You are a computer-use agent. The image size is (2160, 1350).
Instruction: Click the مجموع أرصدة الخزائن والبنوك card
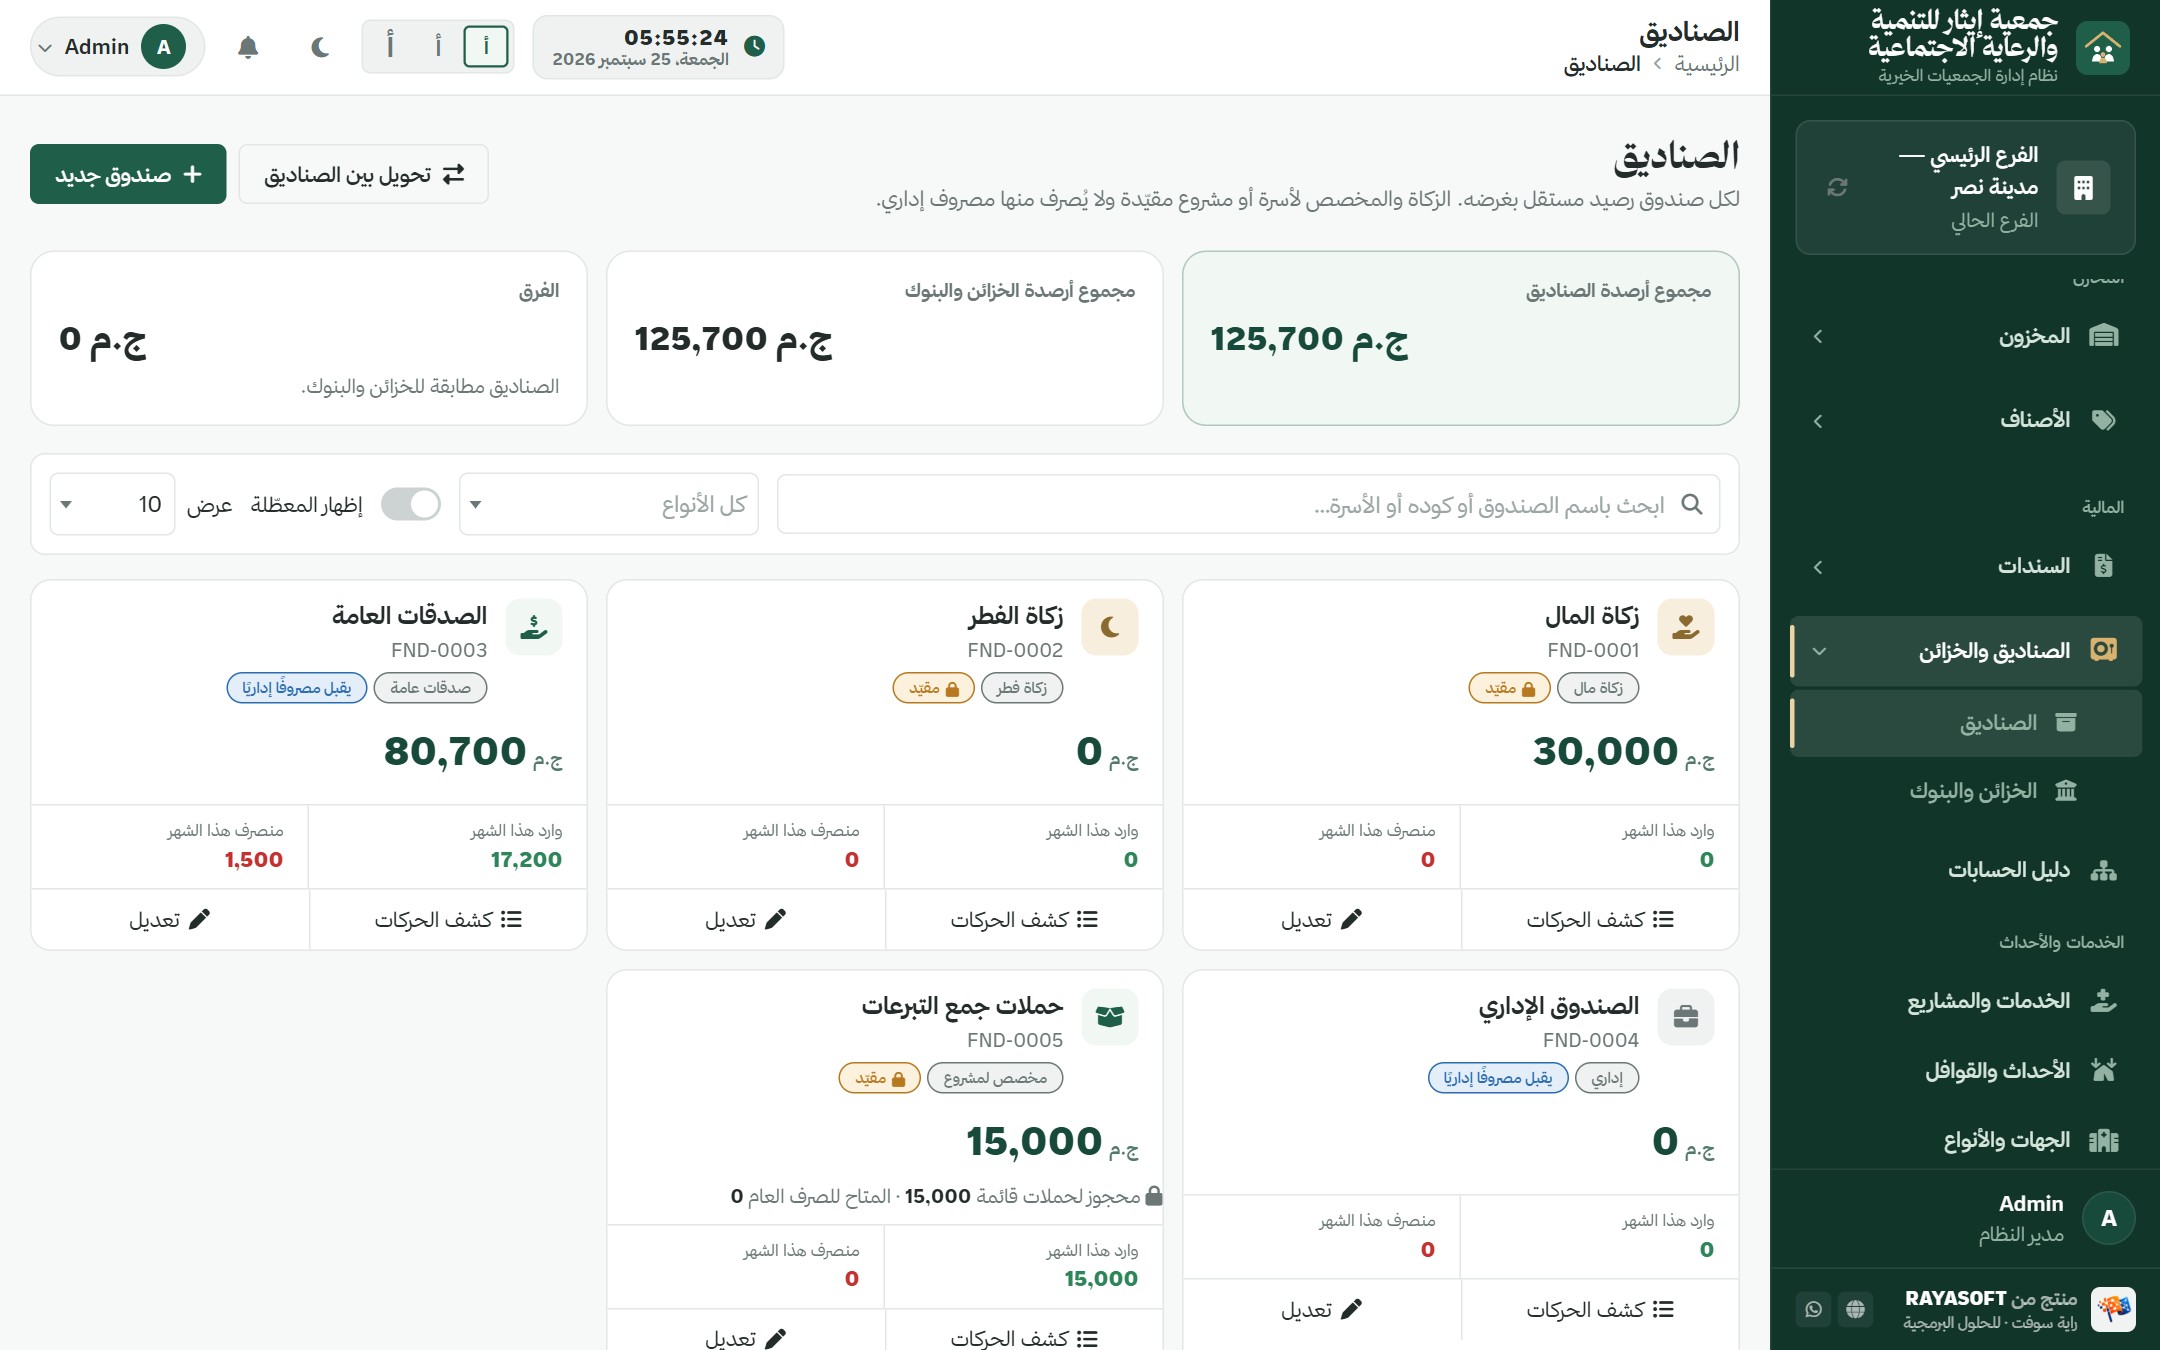[885, 338]
